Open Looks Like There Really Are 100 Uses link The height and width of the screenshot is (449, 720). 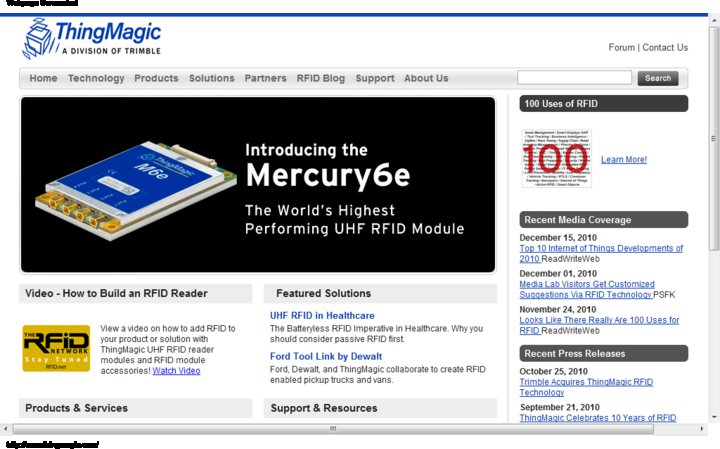click(599, 325)
